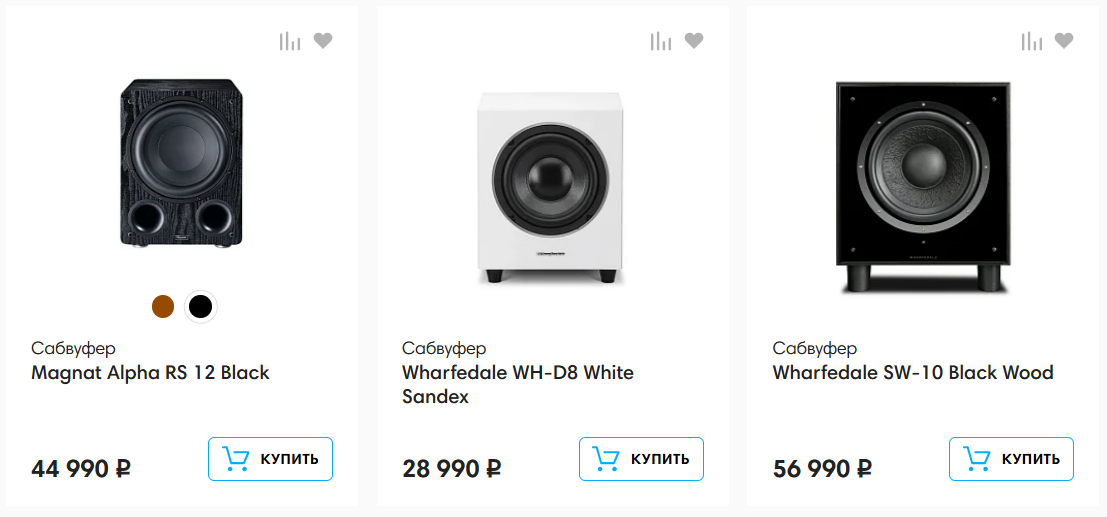Viewport: 1107px width, 517px height.
Task: Click Сабвуфер label above Wharfedale SW-10
Action: point(814,349)
